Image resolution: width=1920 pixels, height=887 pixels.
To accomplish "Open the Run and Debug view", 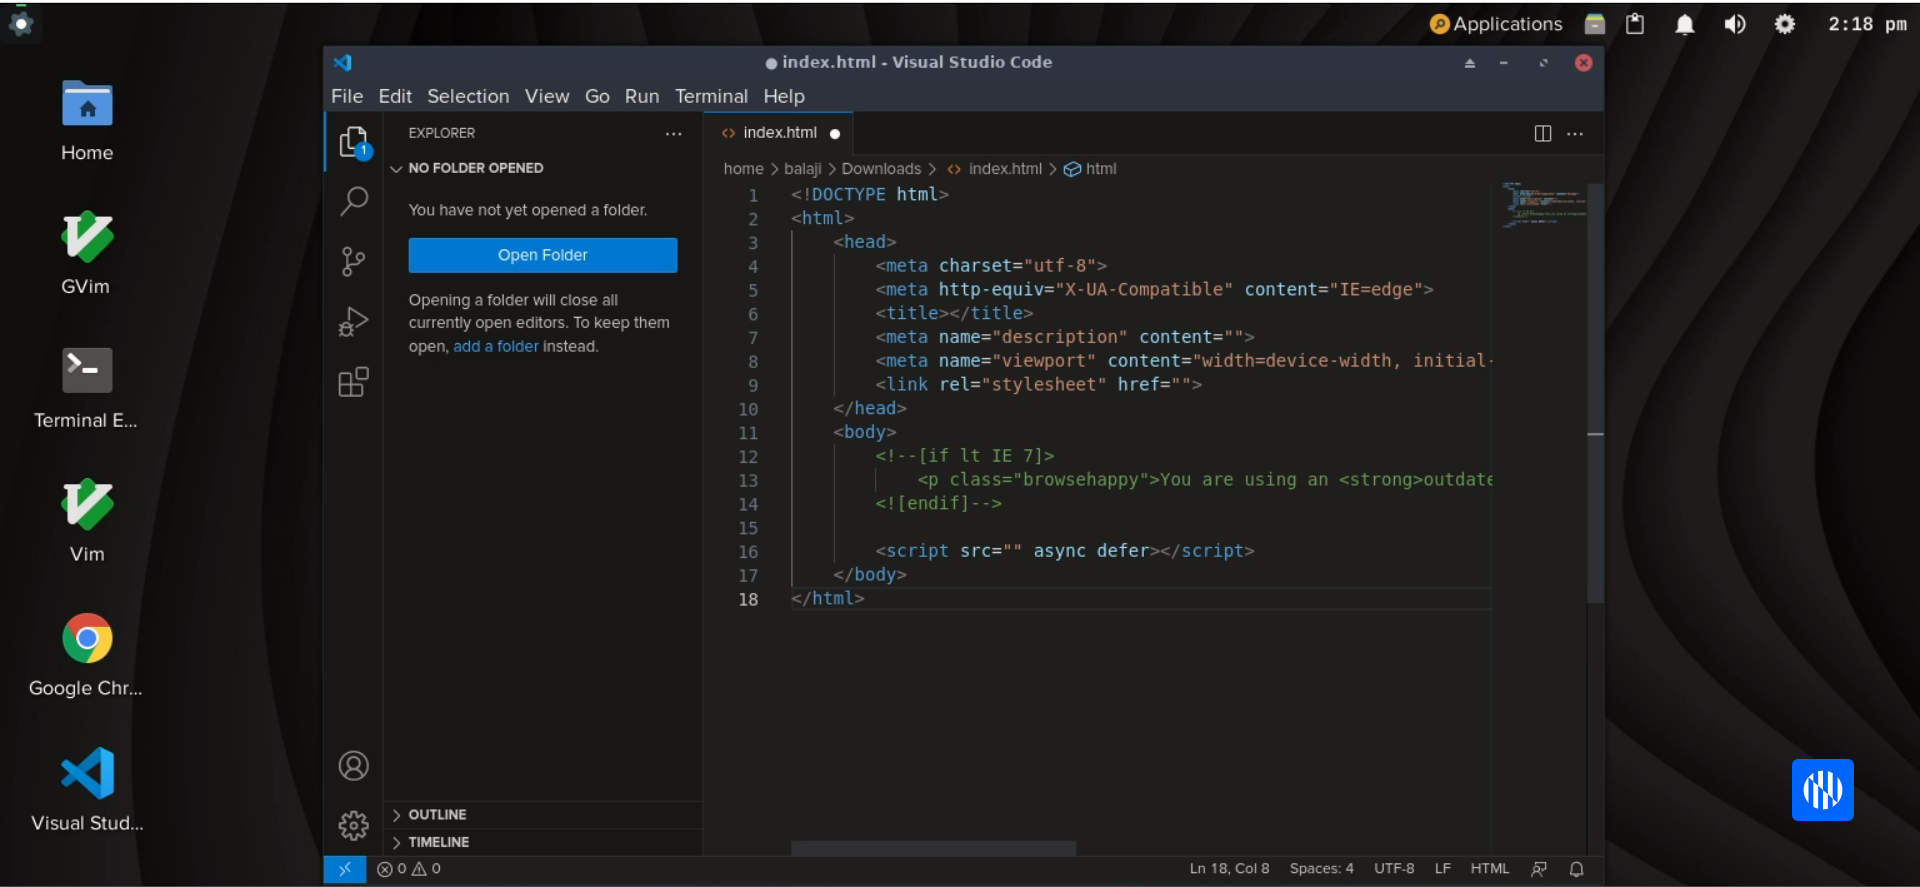I will 354,321.
